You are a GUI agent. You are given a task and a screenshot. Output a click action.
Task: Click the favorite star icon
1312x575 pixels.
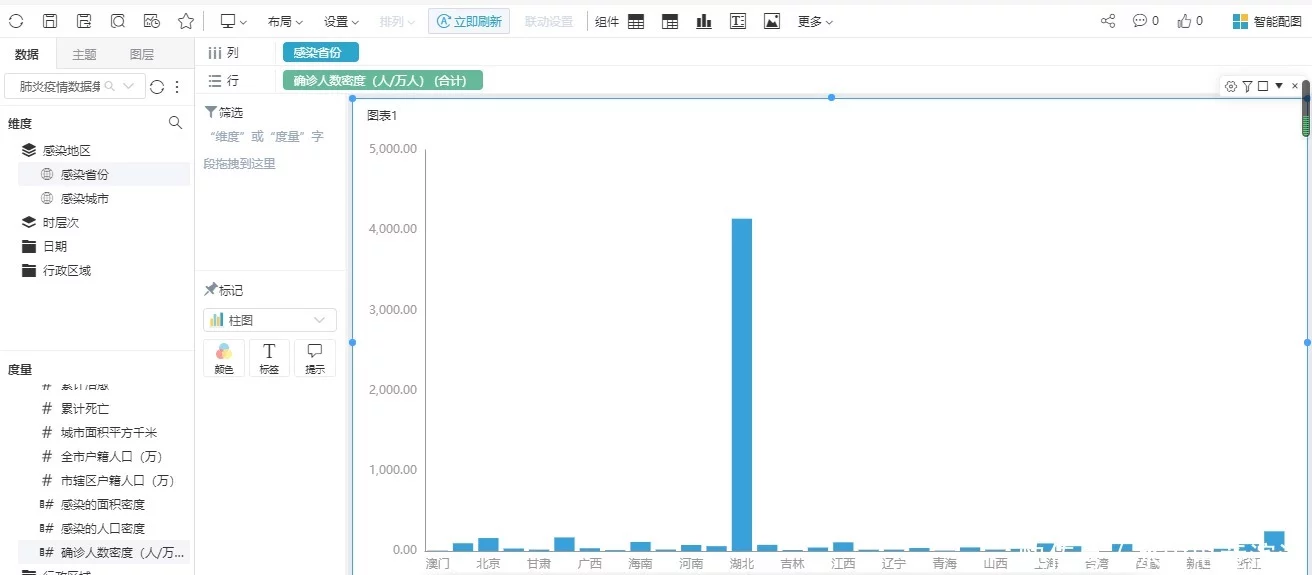tap(186, 21)
